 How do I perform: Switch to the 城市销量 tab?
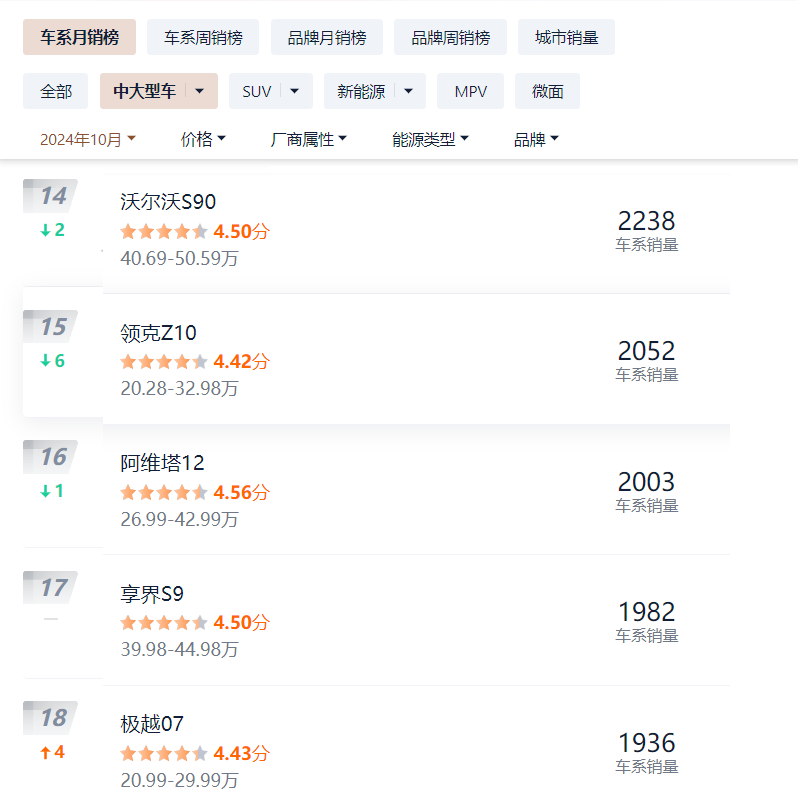[x=566, y=38]
